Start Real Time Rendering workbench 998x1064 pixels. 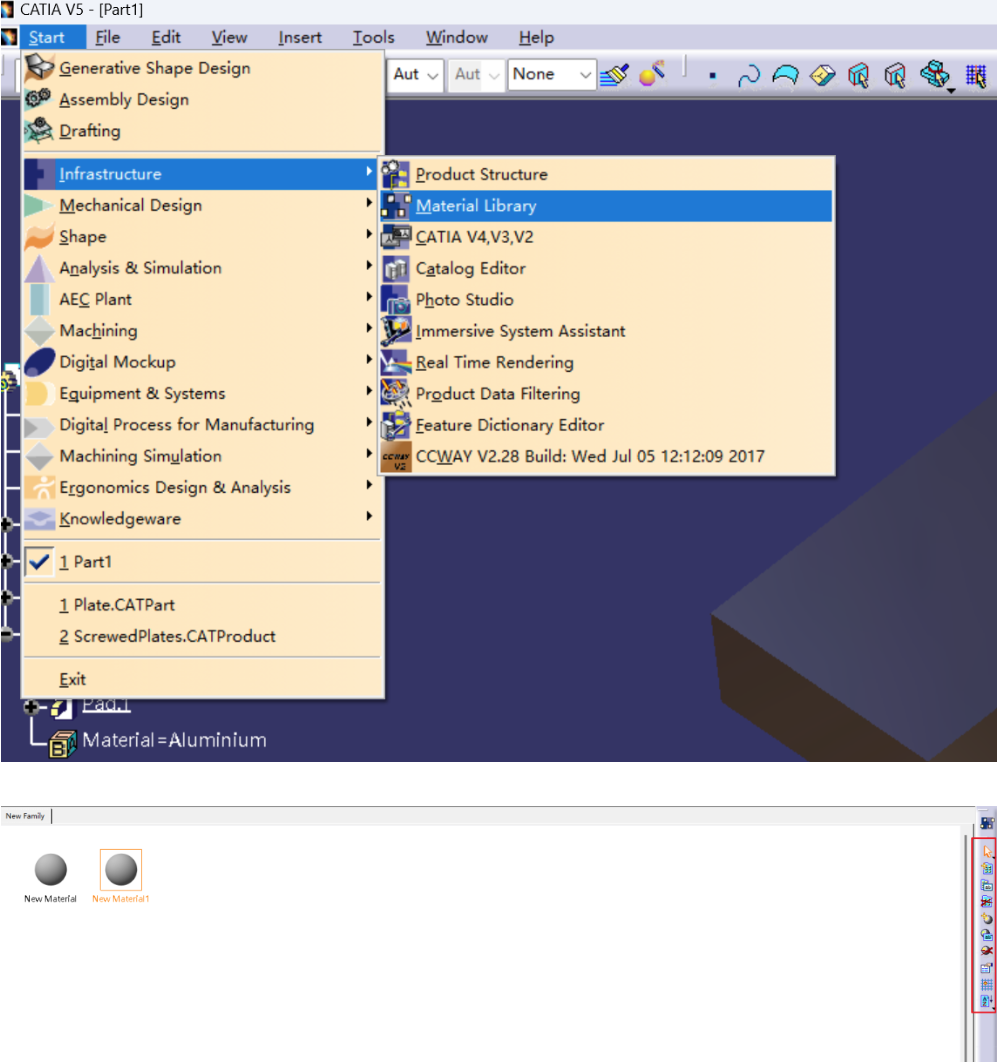[x=606, y=362]
